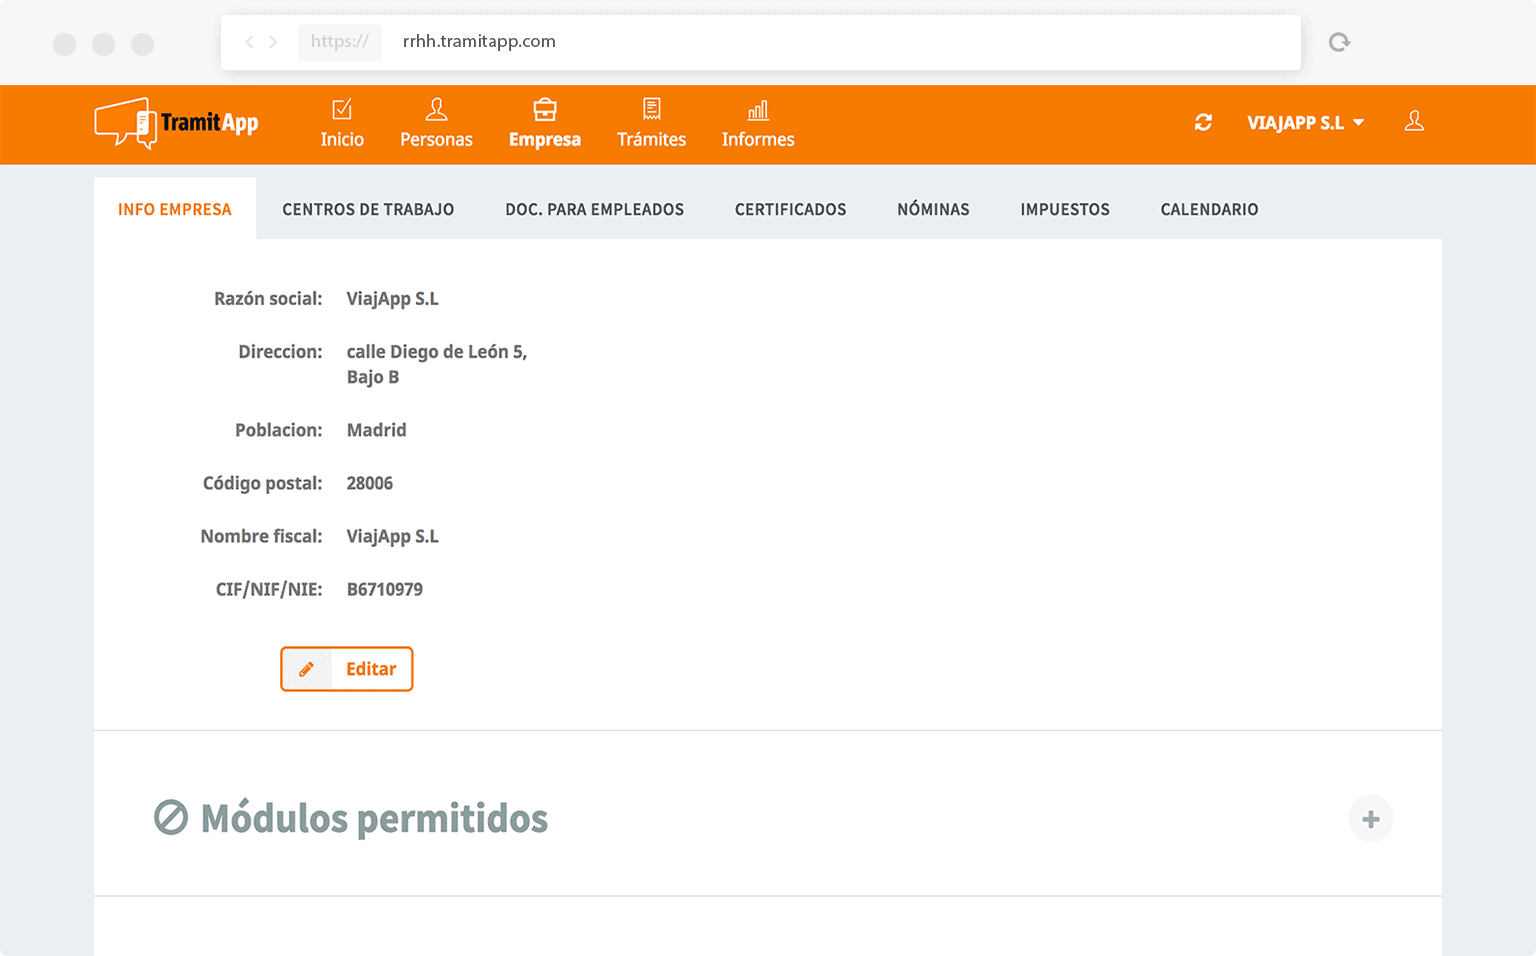Go forward with browser forward arrow
The height and width of the screenshot is (956, 1536).
click(273, 41)
